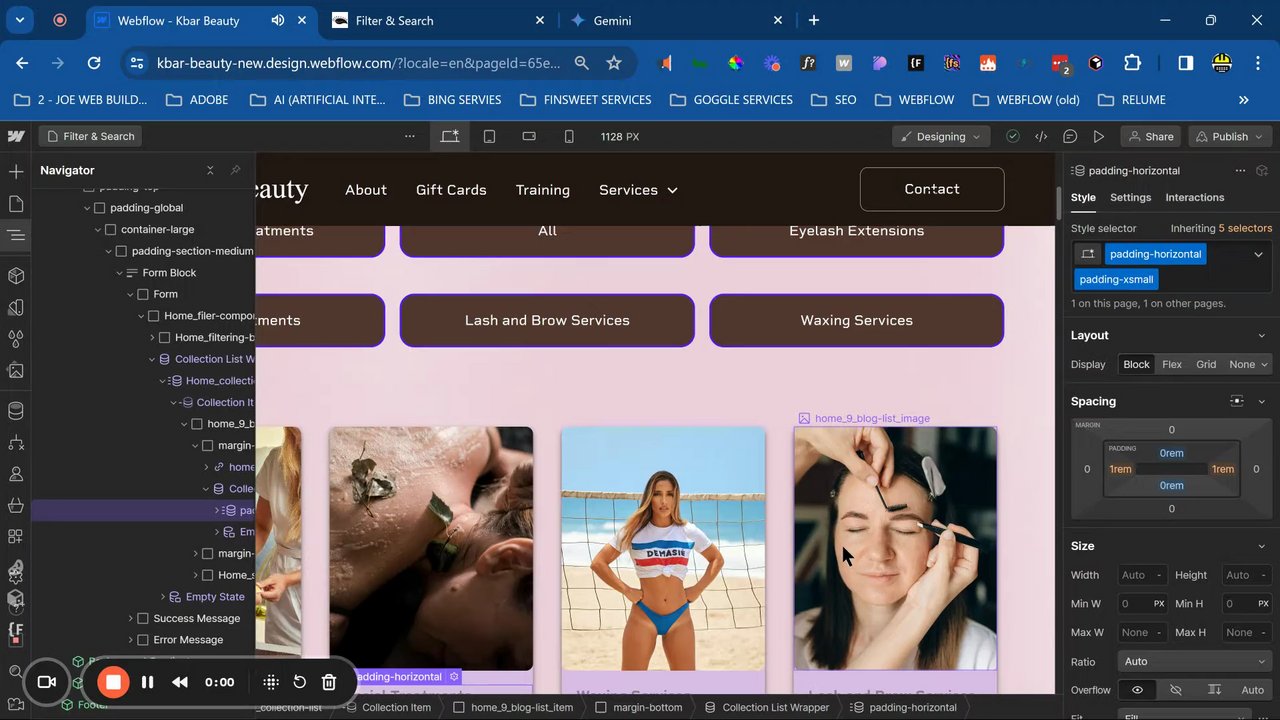Pin the Navigator panel
The image size is (1280, 720).
(235, 170)
